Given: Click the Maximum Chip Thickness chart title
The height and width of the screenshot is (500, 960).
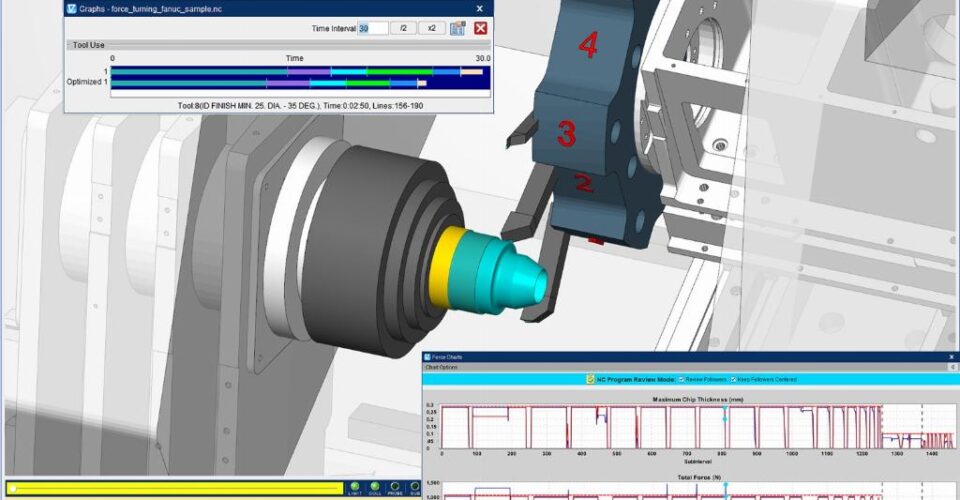Looking at the screenshot, I should pos(697,399).
